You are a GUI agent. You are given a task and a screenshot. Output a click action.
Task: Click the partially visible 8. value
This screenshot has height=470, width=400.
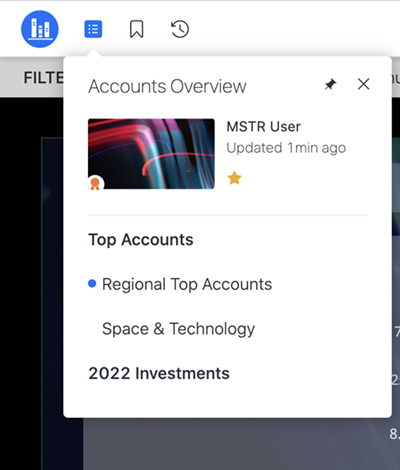pos(394,434)
